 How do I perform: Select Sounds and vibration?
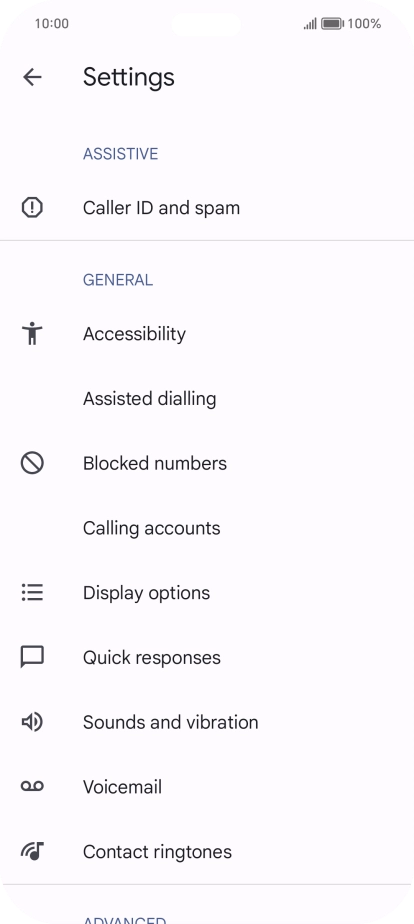207,722
